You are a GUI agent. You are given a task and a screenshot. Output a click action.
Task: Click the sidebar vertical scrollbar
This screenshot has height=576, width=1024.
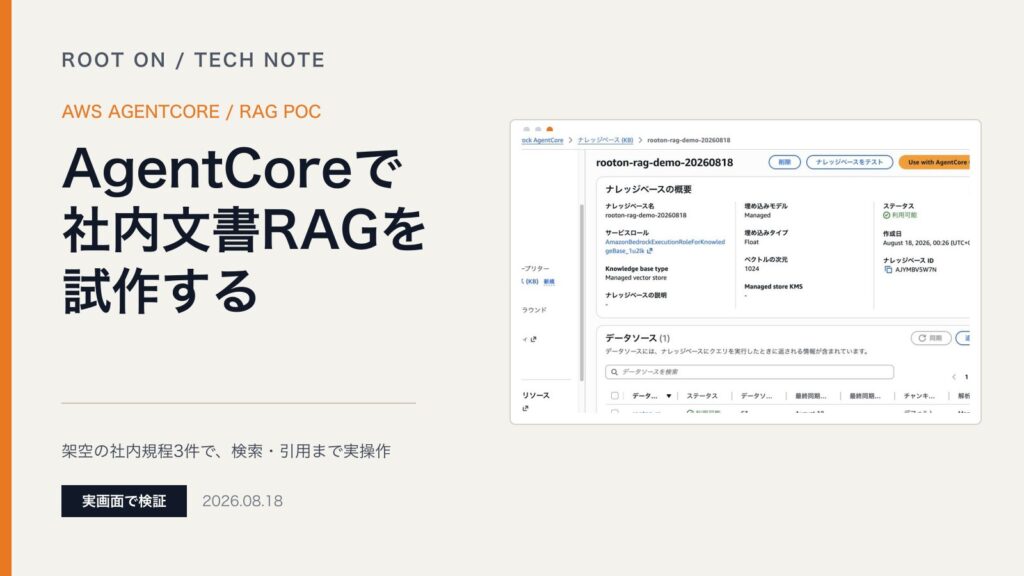[x=581, y=292]
